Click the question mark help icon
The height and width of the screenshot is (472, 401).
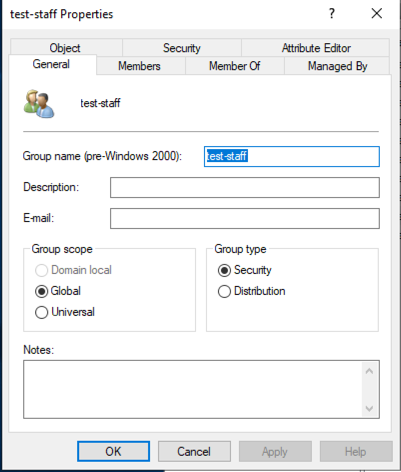click(331, 14)
